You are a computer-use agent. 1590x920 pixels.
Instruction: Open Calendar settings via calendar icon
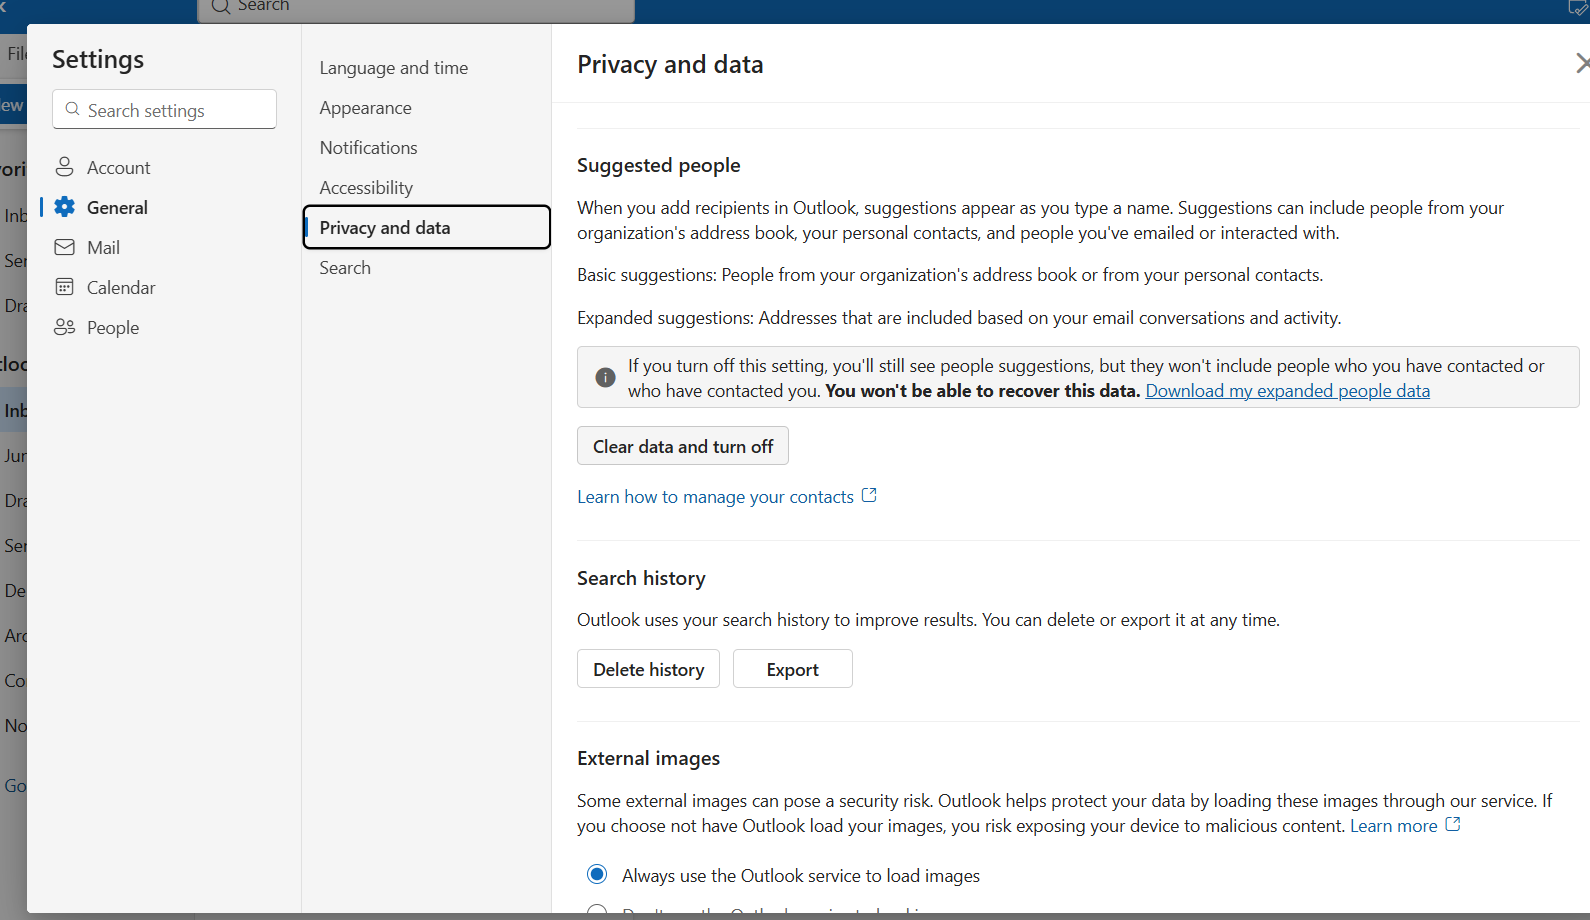65,287
